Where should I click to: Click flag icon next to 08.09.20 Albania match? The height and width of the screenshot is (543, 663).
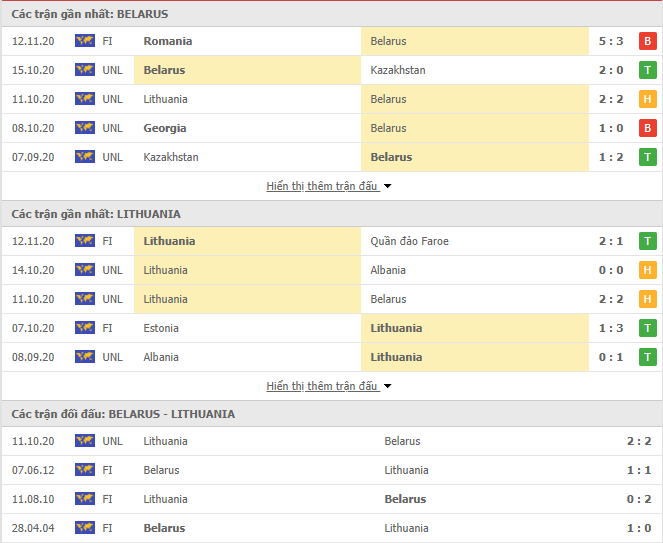(85, 357)
